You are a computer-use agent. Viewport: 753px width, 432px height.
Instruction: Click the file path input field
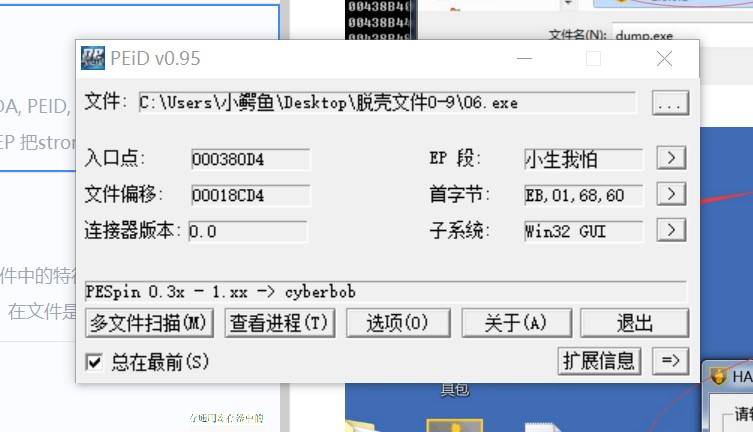[387, 103]
